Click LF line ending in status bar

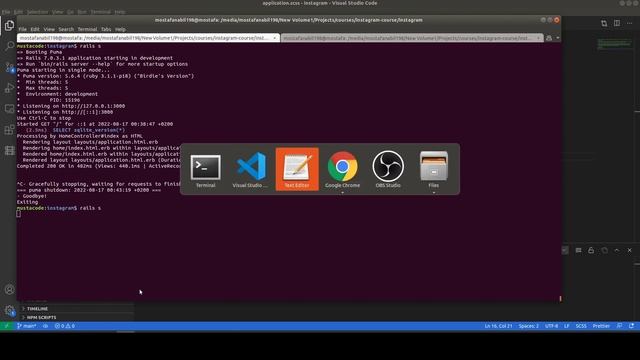[567, 326]
